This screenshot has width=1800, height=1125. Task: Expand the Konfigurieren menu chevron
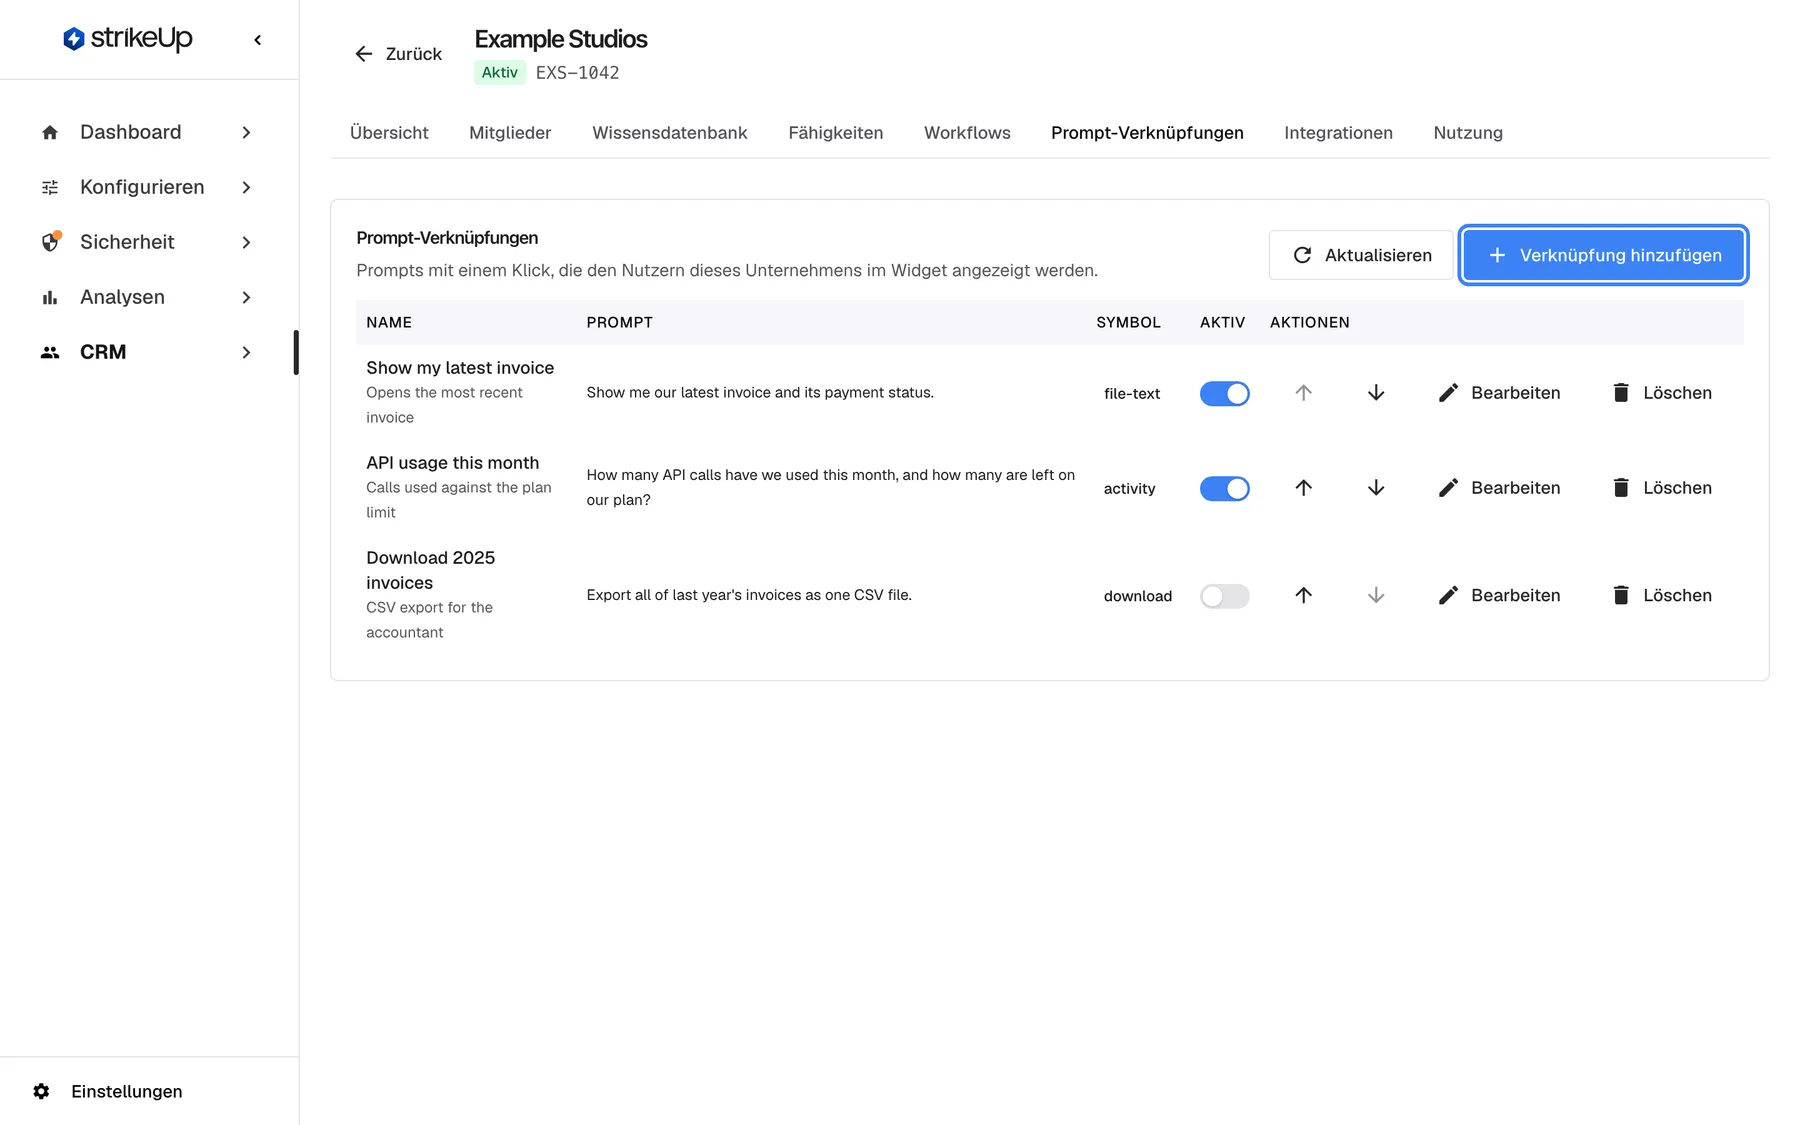[246, 187]
